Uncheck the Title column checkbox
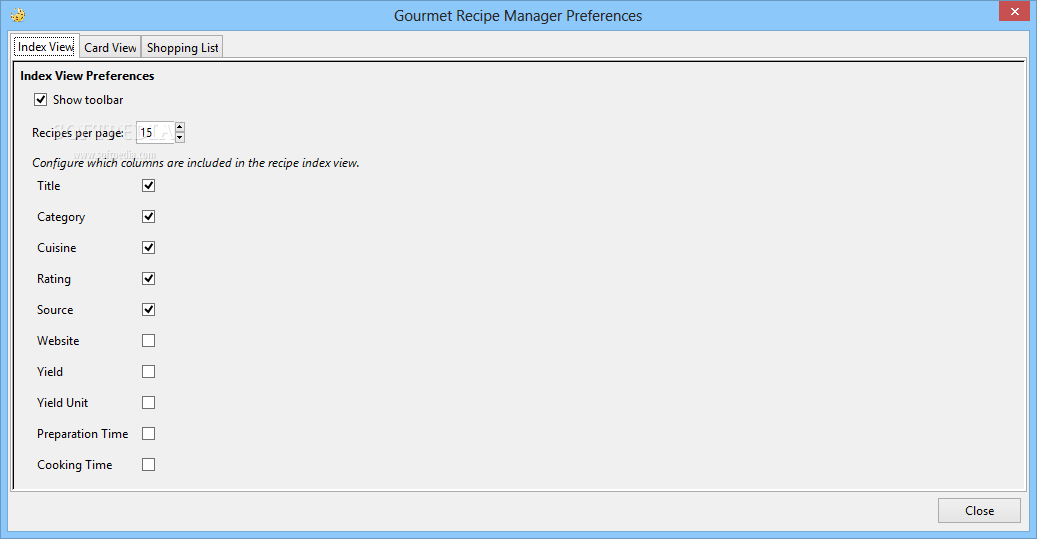Screen dimensions: 1037x539 pyautogui.click(x=149, y=186)
